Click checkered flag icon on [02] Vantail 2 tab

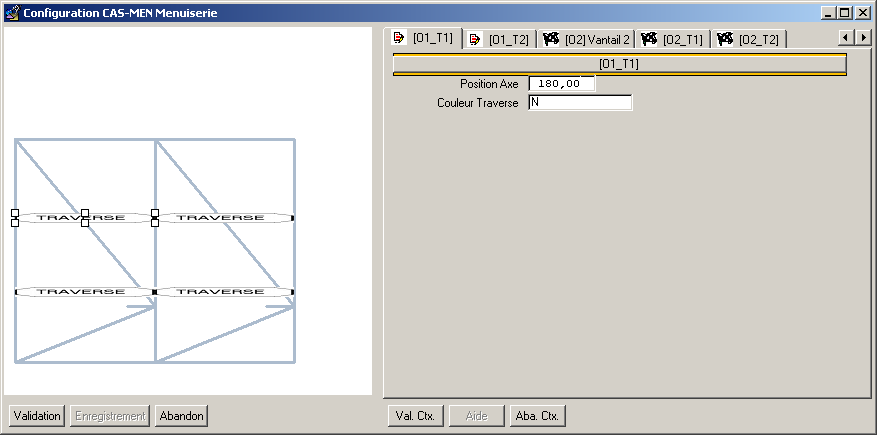550,39
